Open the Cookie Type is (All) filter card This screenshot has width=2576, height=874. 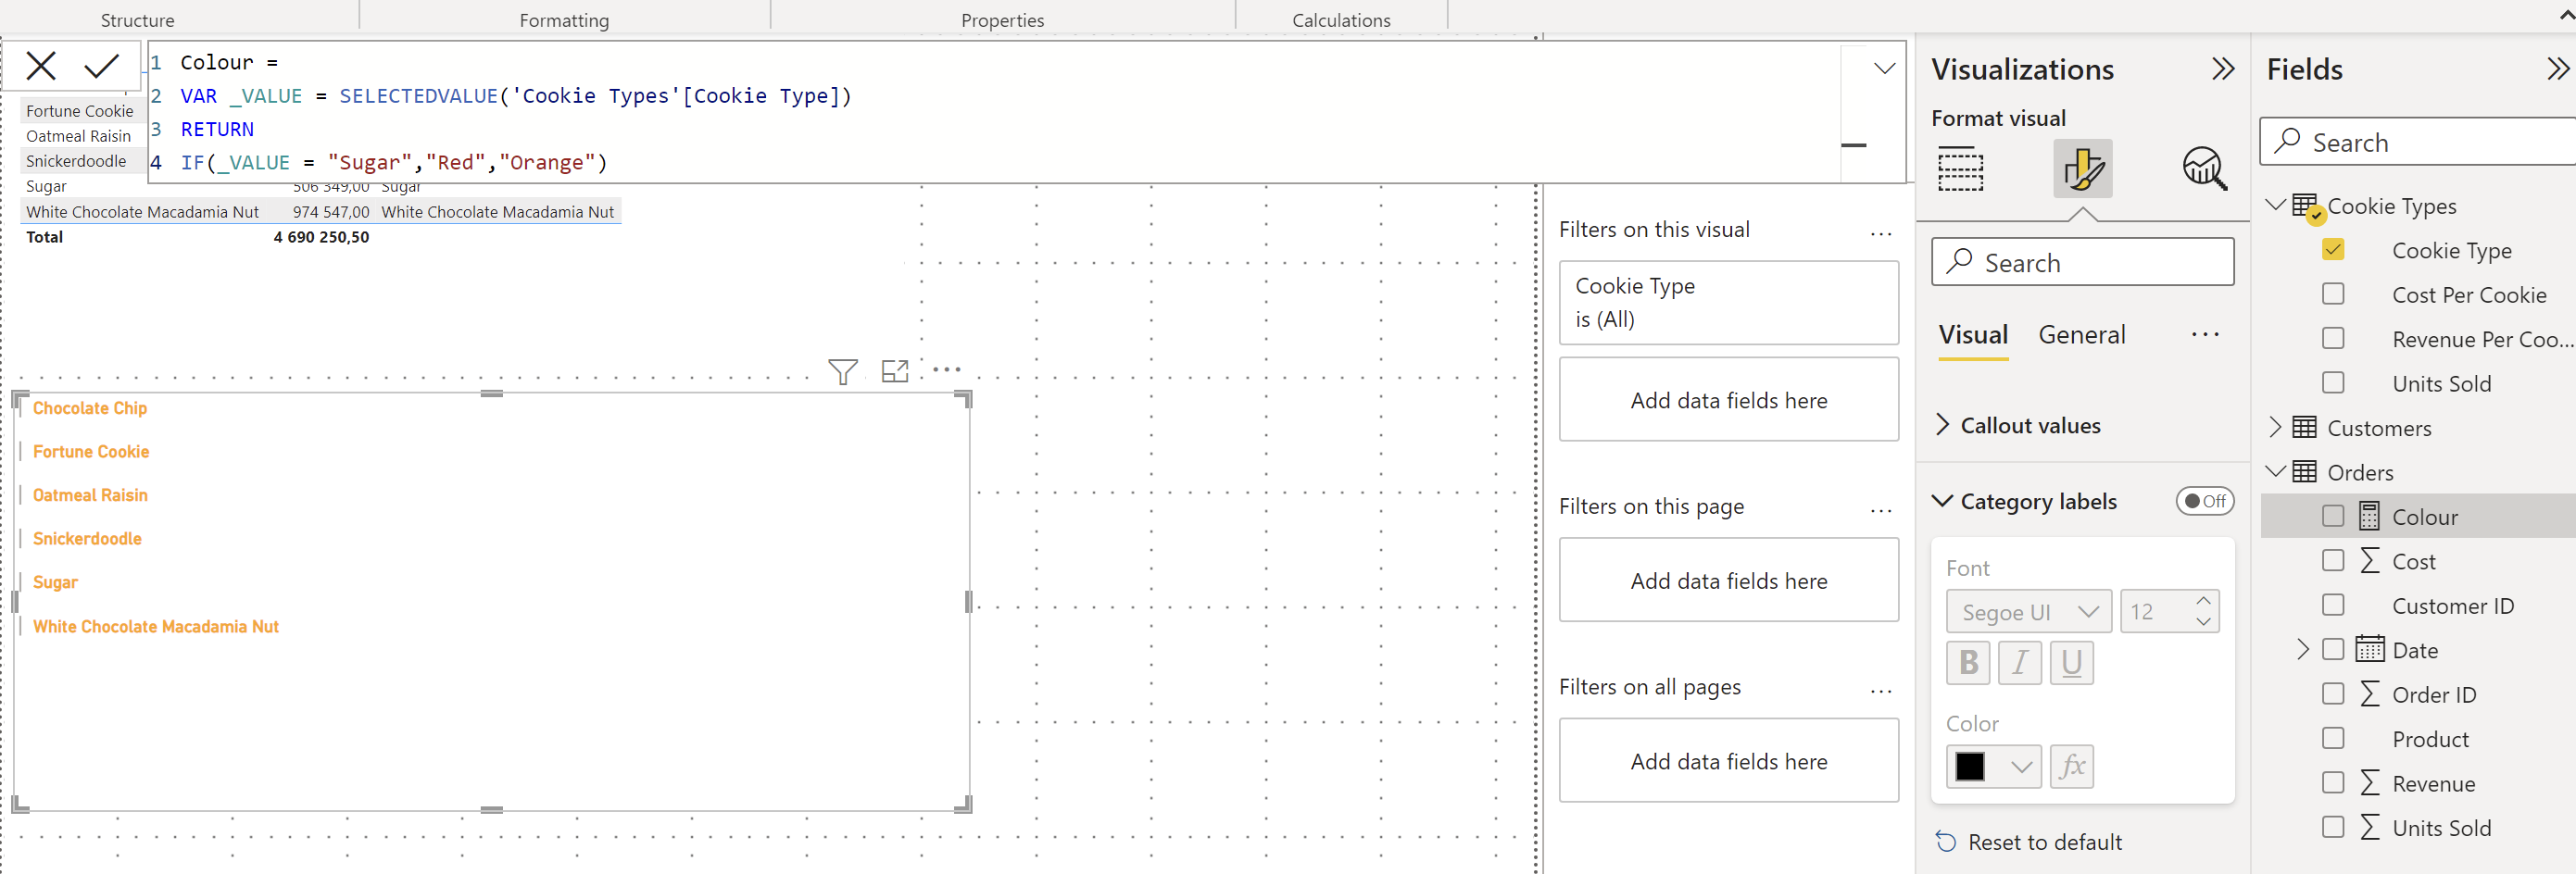coord(1728,303)
